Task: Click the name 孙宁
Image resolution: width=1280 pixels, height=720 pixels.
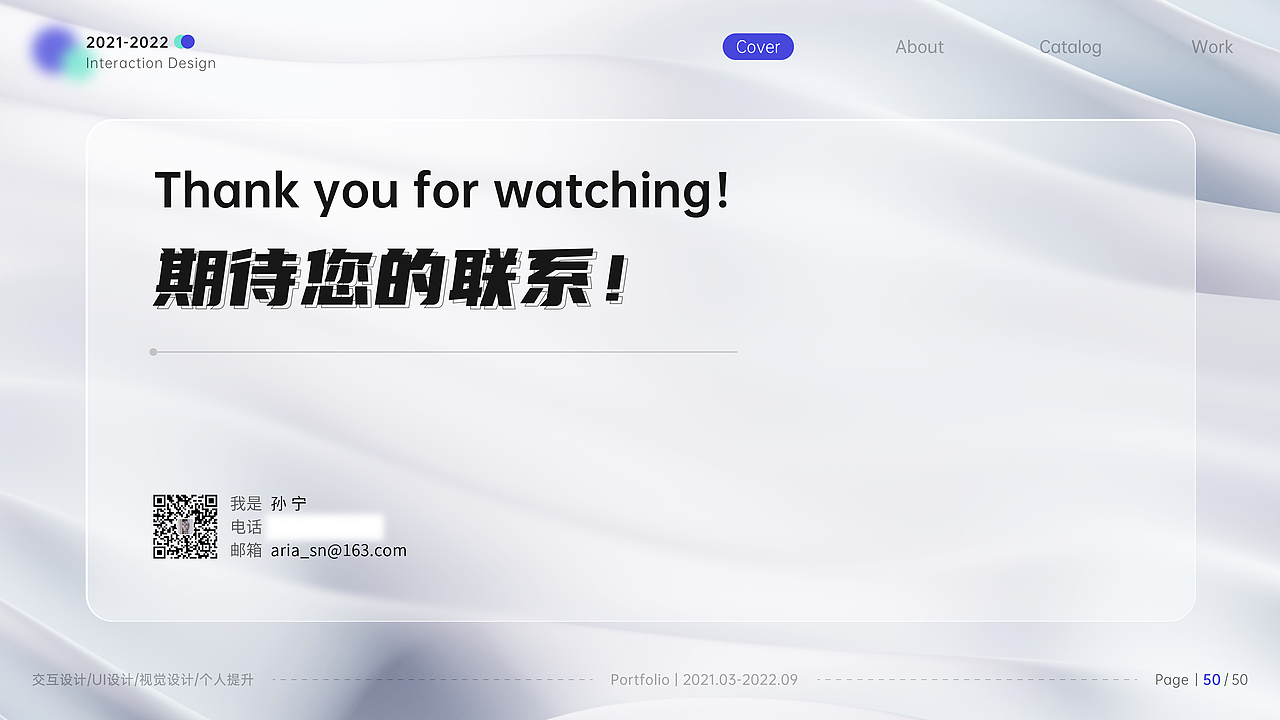Action: pos(288,504)
